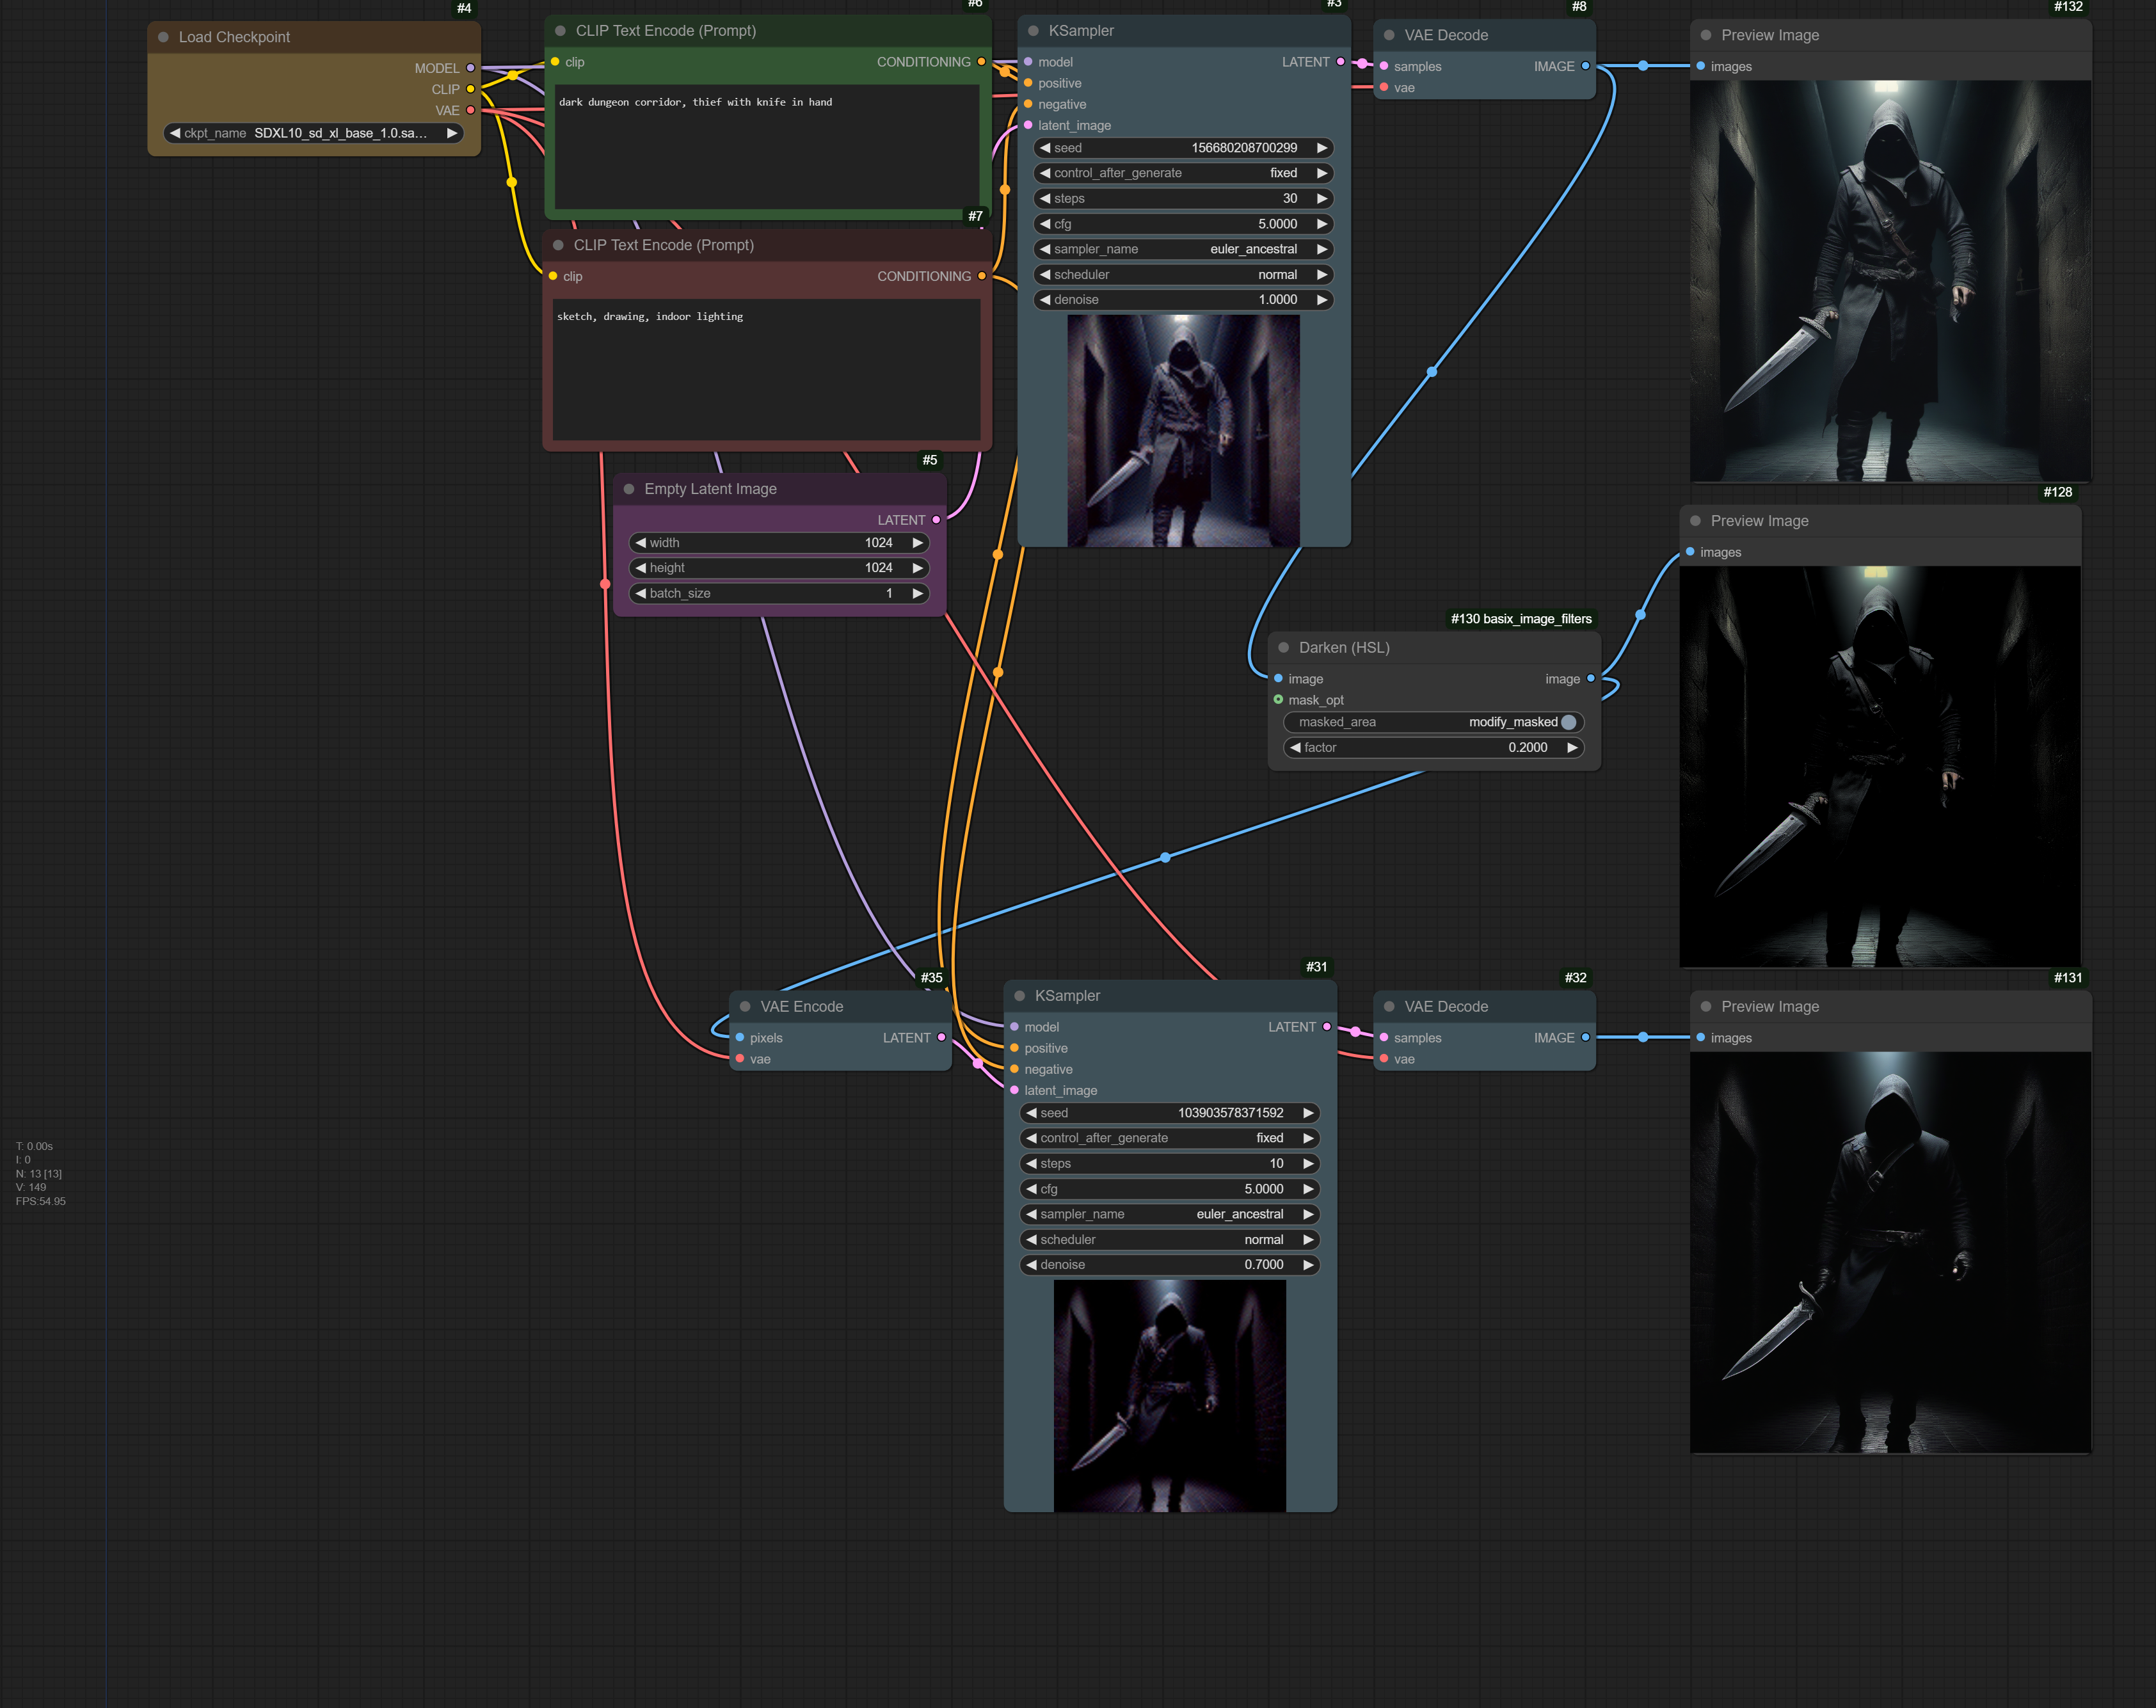The height and width of the screenshot is (1708, 2156).
Task: Open bottom KSampler control_after_generate dropdown
Action: point(1170,1138)
